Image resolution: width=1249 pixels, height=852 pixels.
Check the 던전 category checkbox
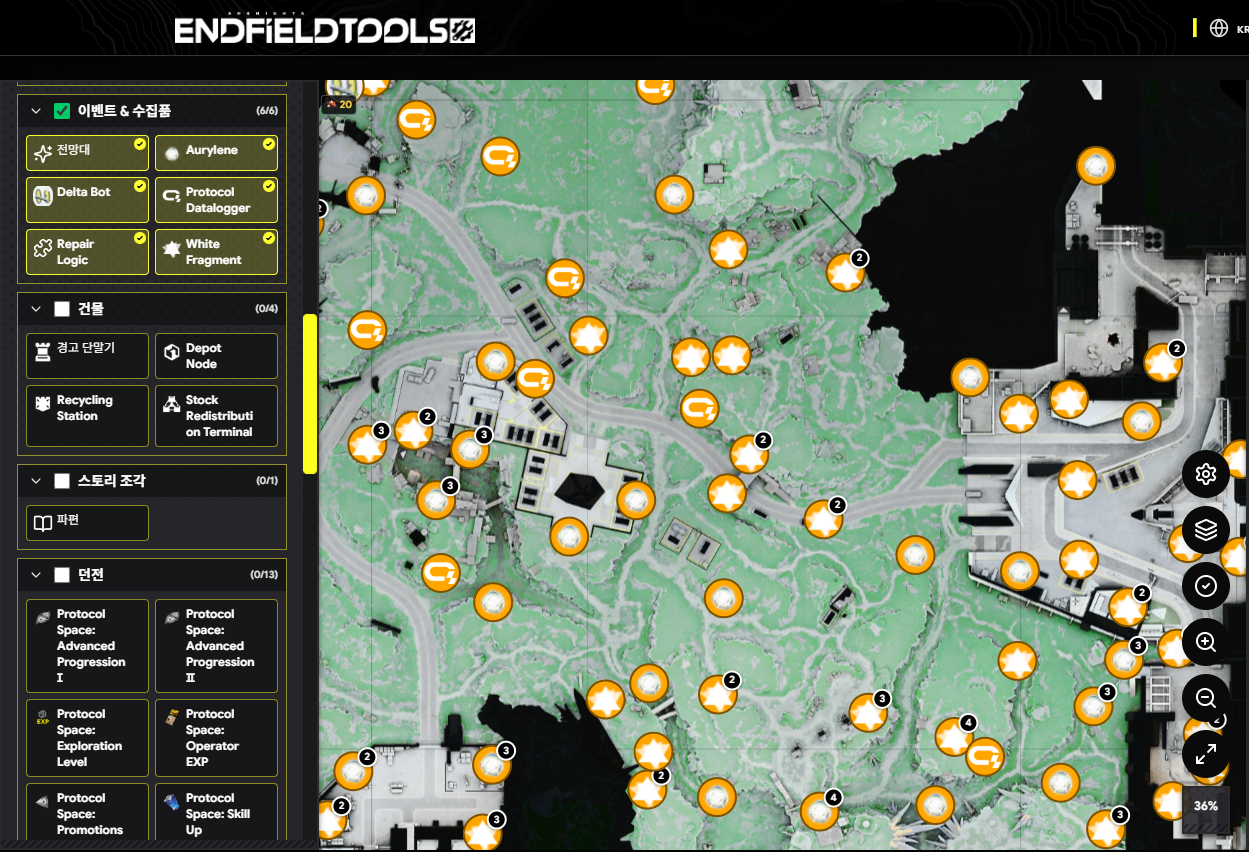coord(62,575)
